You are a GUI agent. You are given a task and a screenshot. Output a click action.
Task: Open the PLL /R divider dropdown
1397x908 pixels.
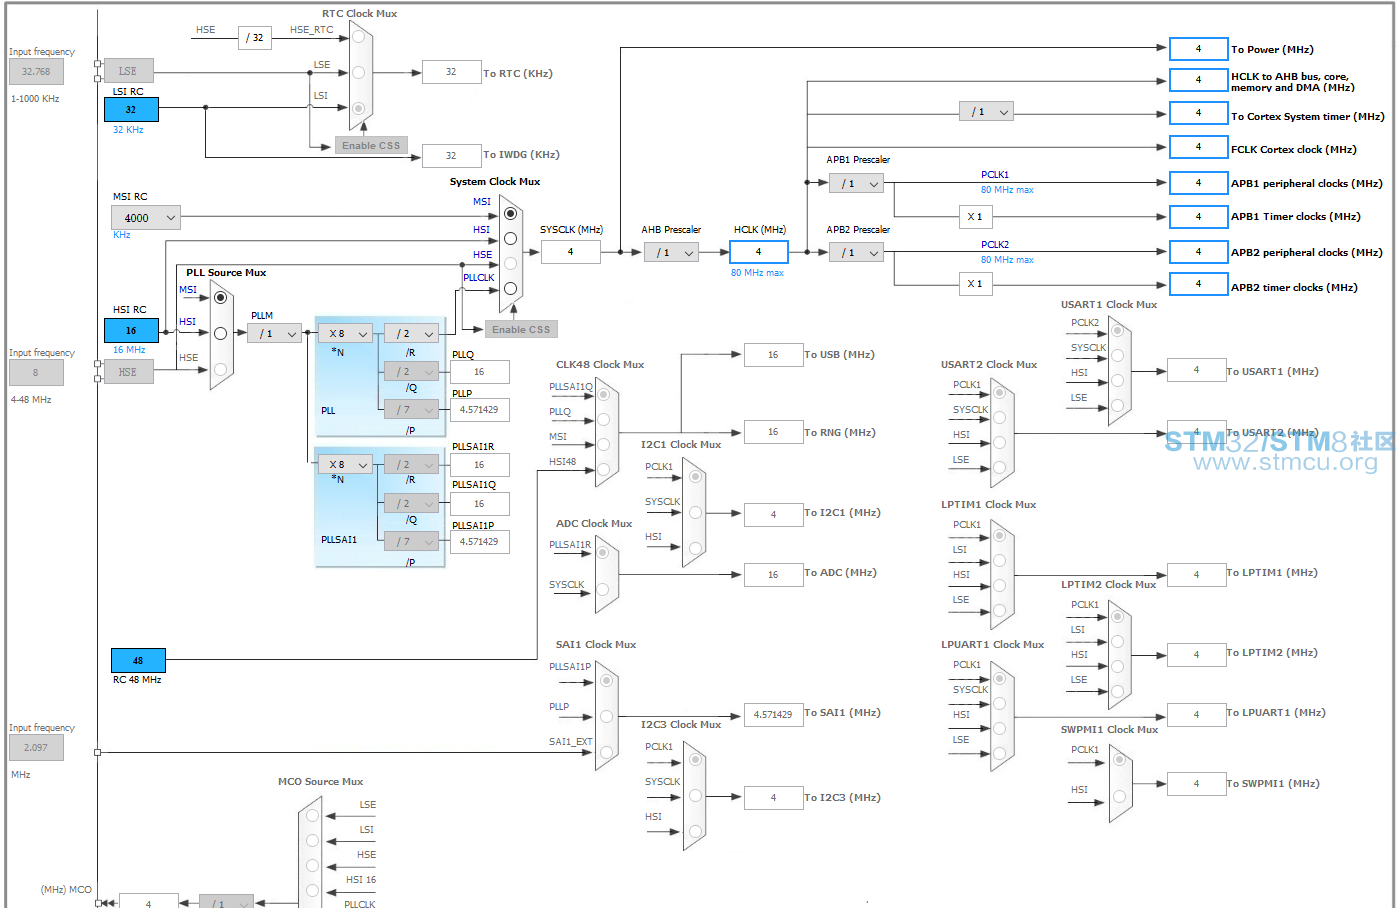click(412, 334)
